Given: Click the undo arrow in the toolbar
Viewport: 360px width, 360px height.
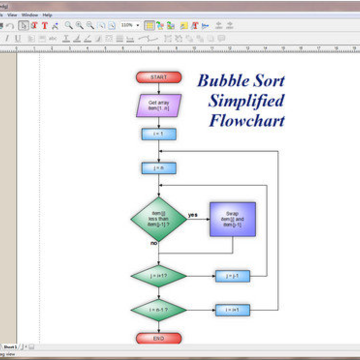Looking at the screenshot, I should [10, 25].
